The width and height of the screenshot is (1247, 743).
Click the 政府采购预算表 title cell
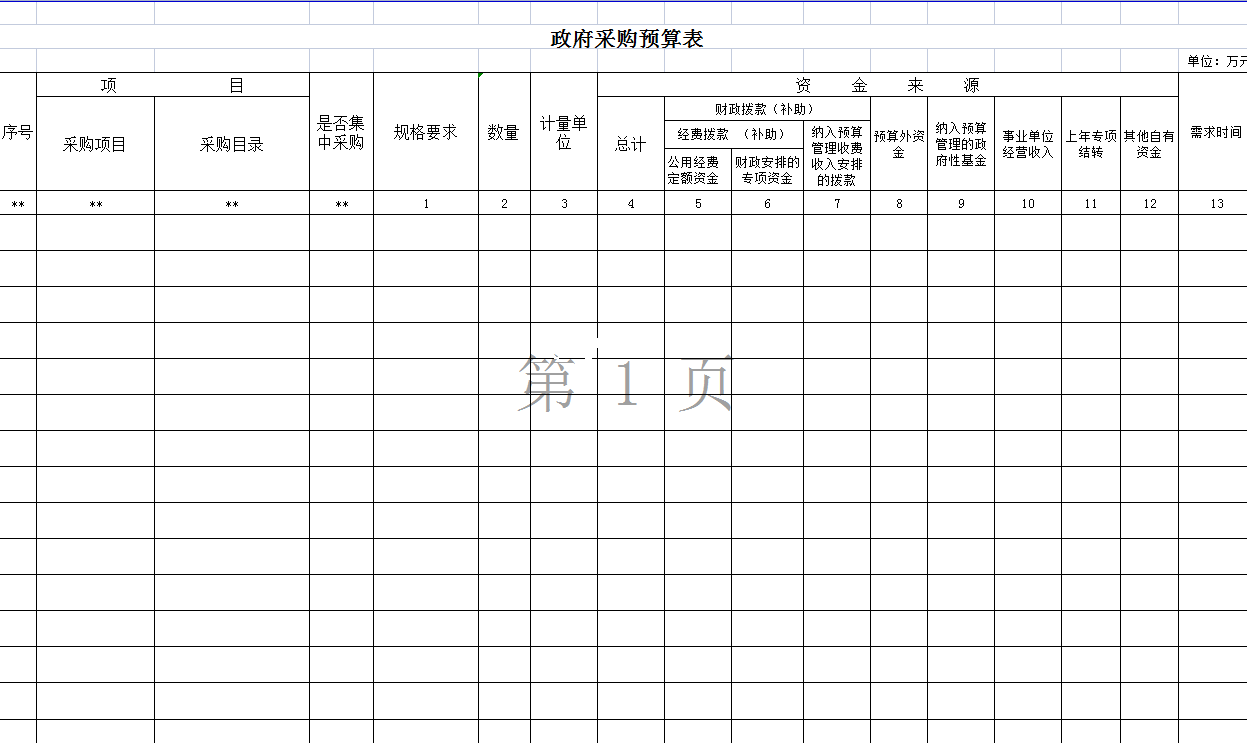(627, 39)
